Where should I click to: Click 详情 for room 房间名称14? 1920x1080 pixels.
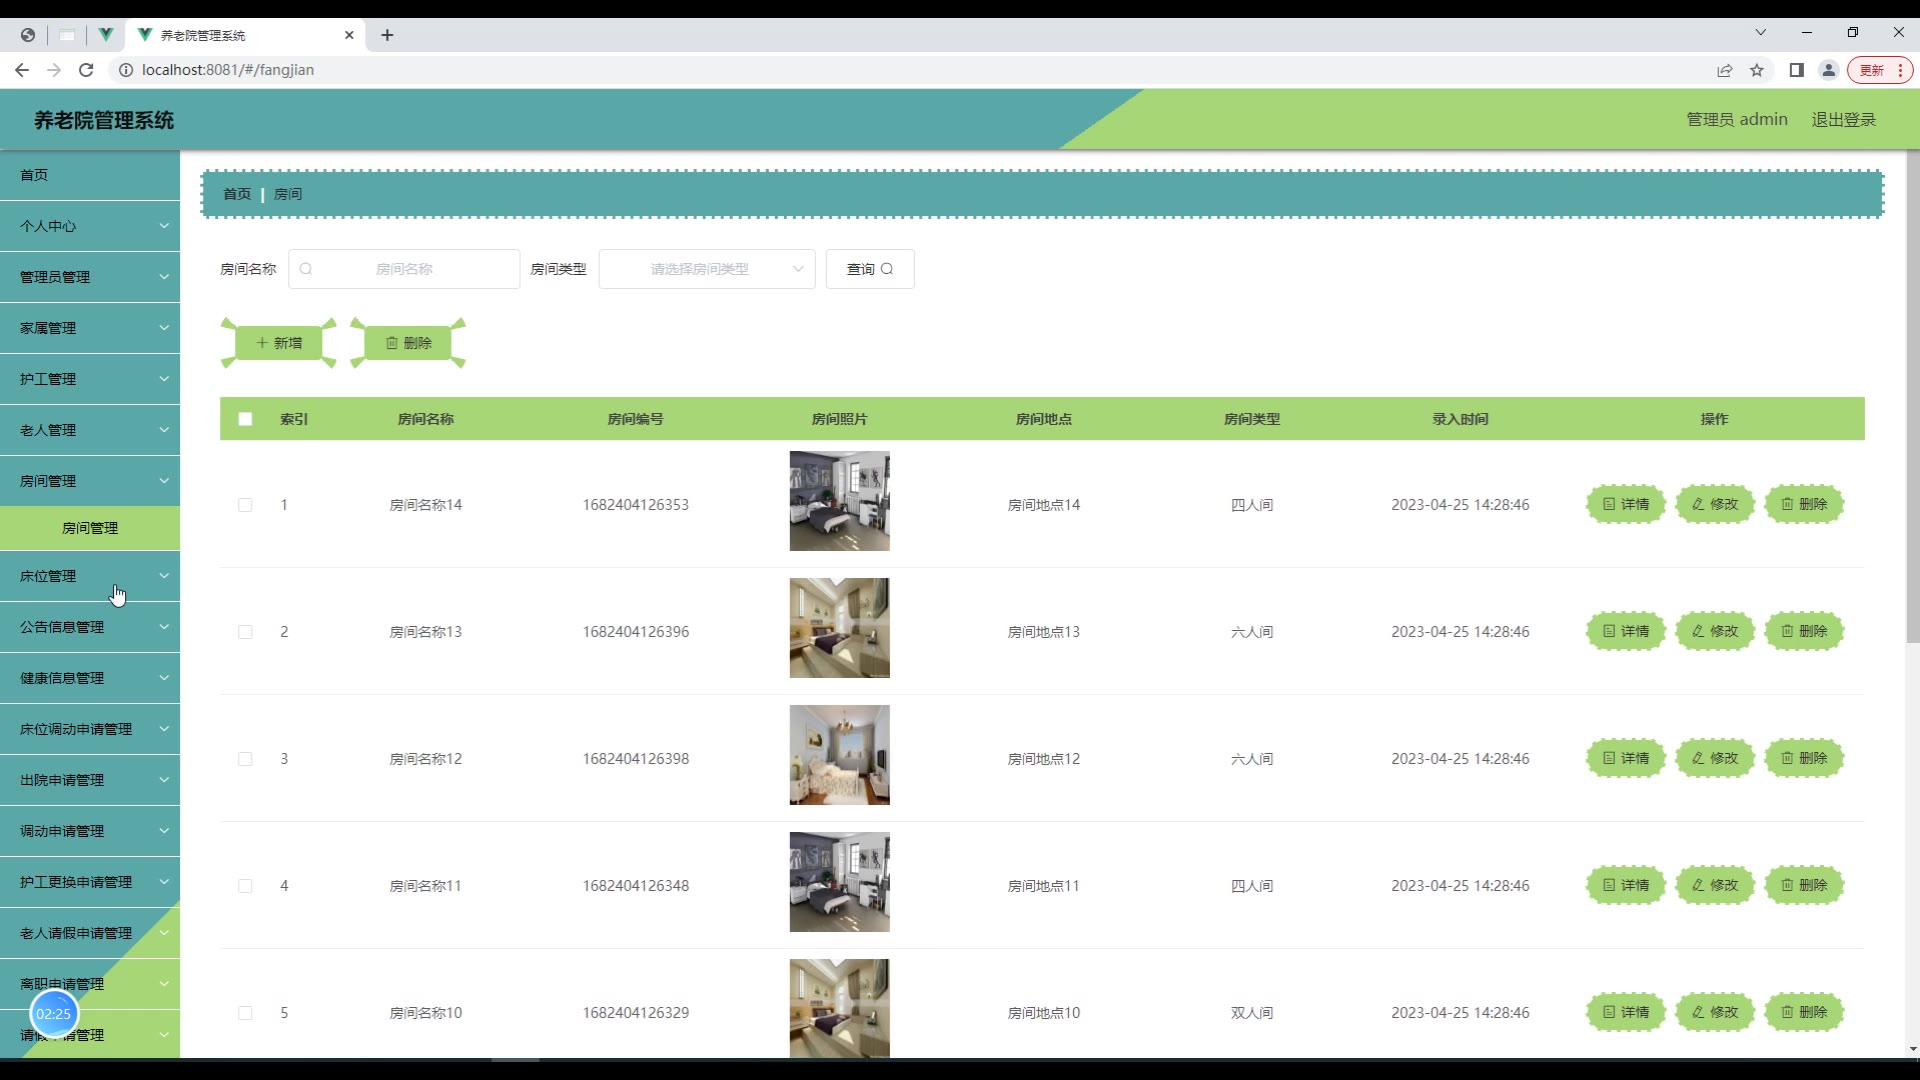tap(1625, 504)
